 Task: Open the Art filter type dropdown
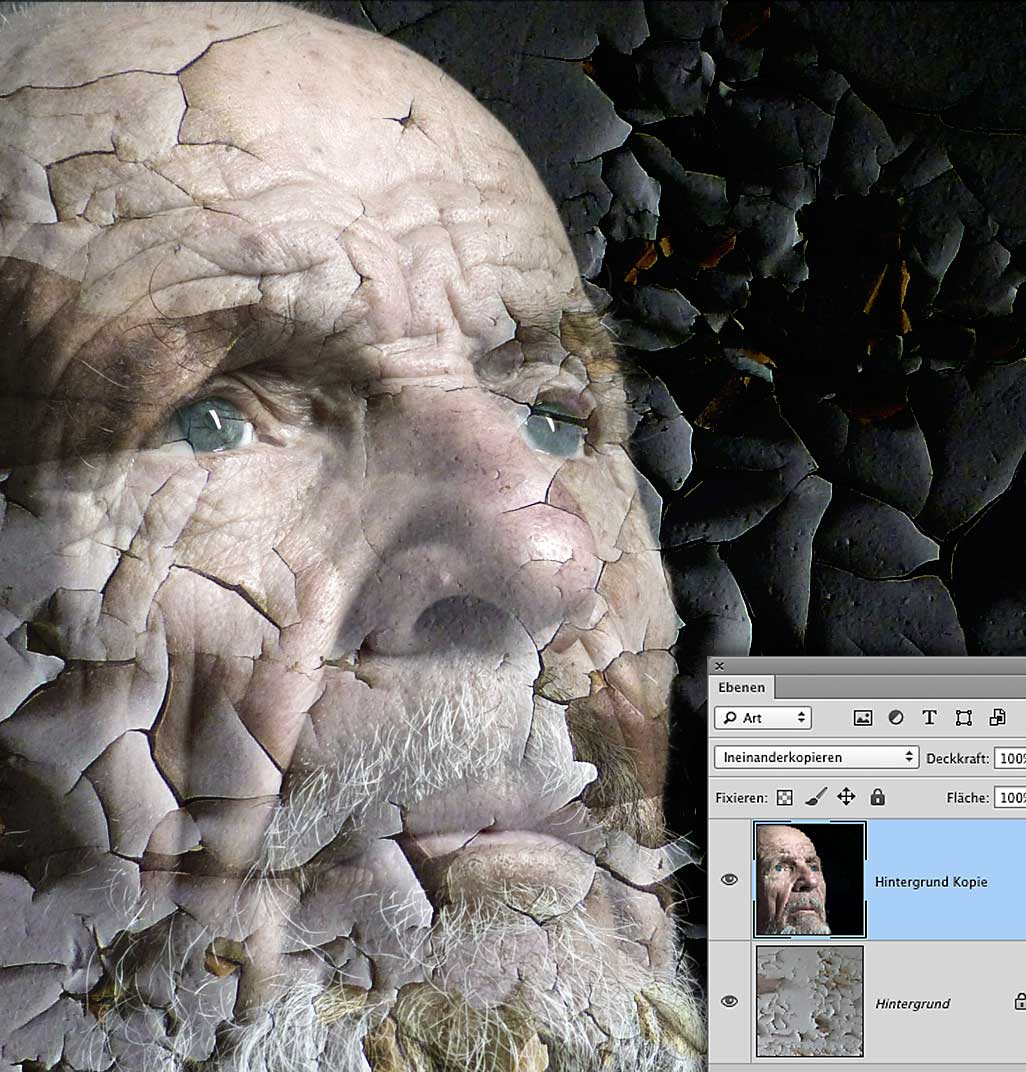coord(763,718)
